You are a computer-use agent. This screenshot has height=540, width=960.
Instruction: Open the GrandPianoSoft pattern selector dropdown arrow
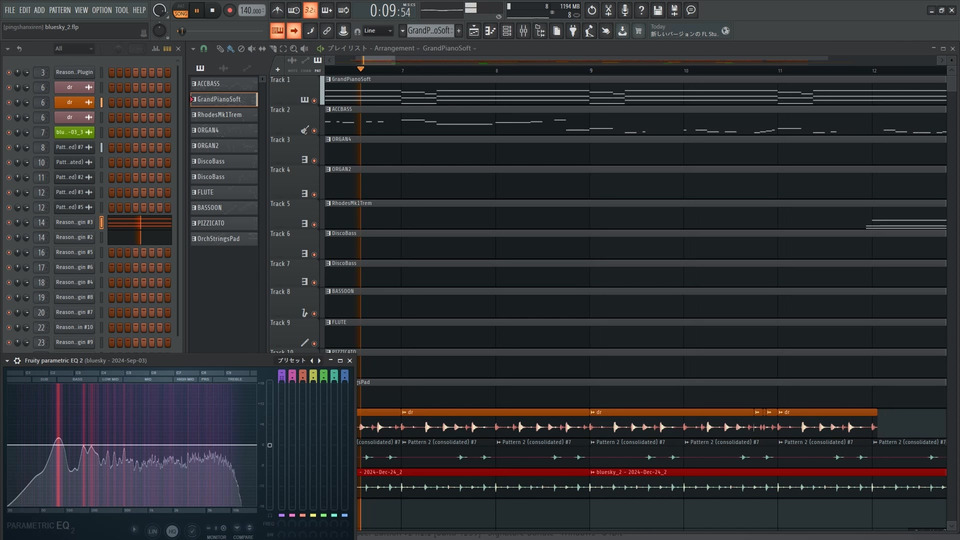[402, 31]
